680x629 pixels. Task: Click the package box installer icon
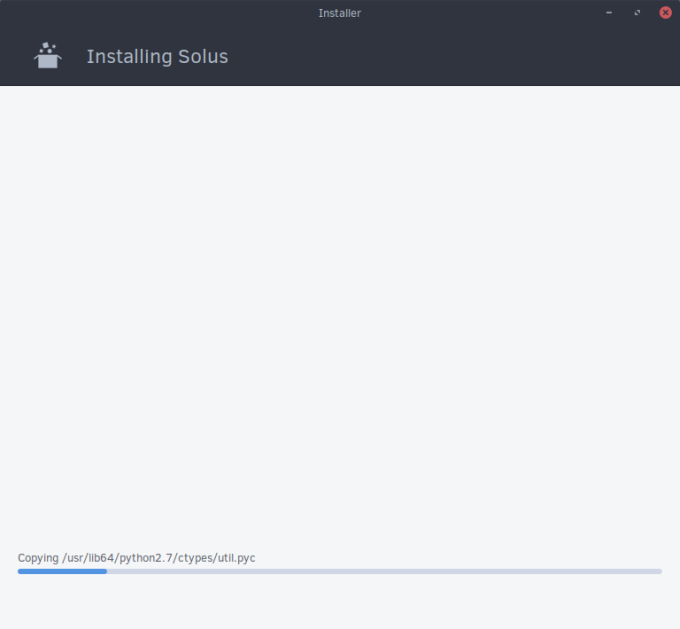tap(48, 56)
